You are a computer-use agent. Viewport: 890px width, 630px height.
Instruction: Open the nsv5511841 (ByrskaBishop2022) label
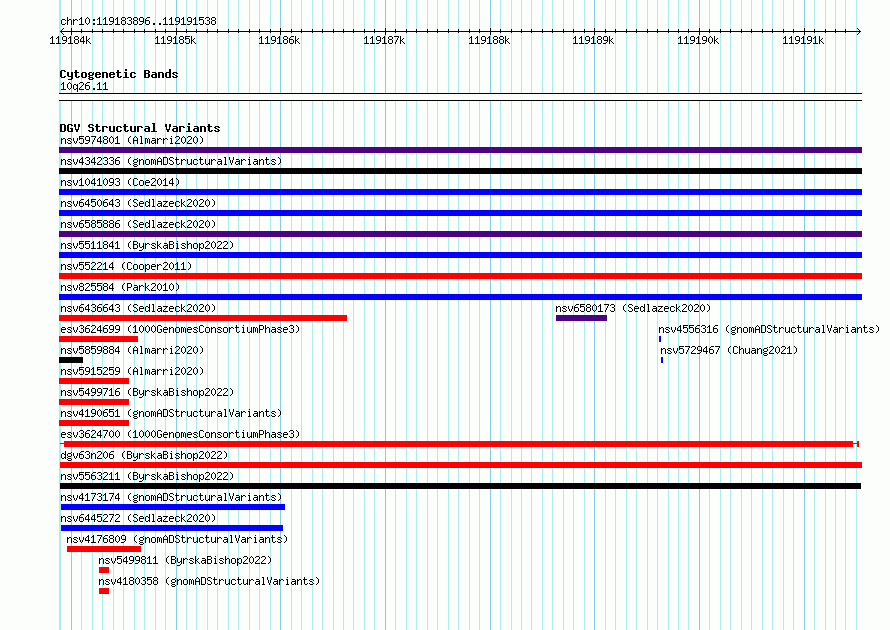click(x=147, y=245)
